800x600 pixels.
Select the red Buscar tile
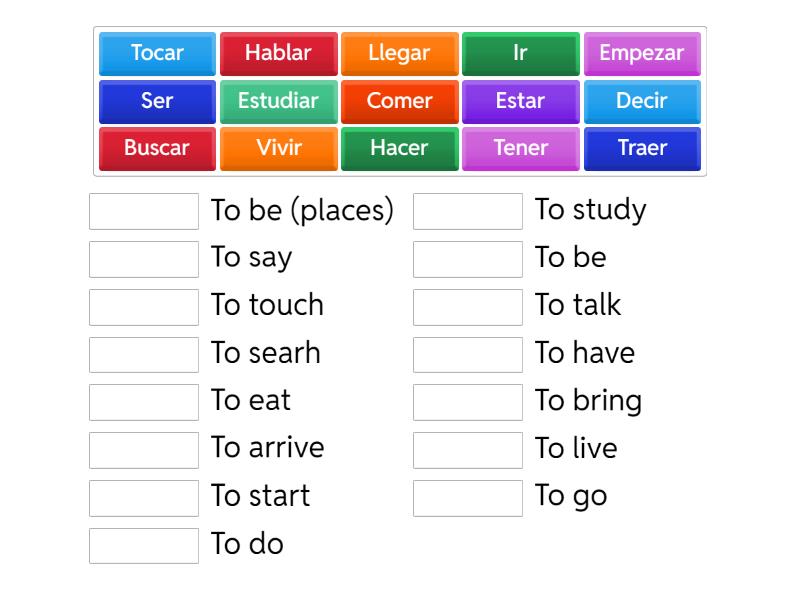(157, 148)
